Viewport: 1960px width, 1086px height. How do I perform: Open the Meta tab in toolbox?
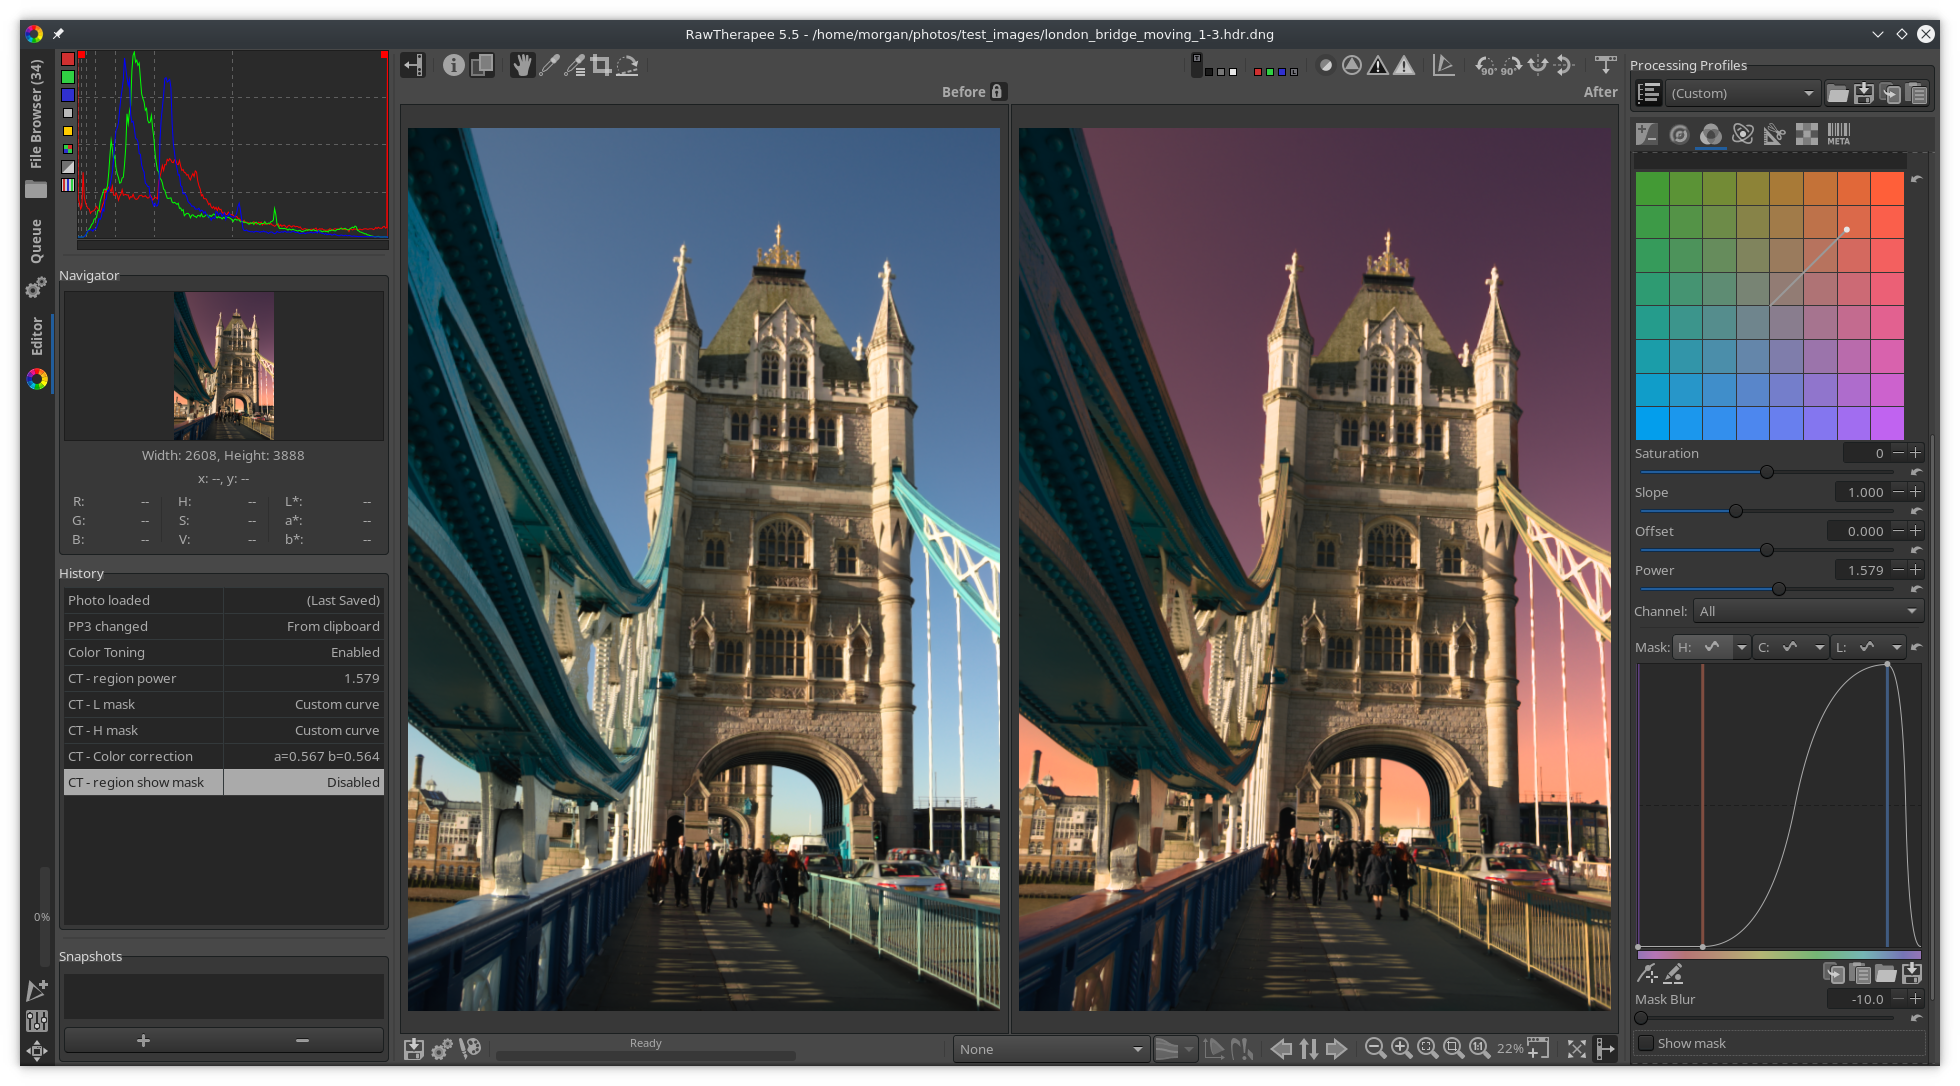(1838, 134)
